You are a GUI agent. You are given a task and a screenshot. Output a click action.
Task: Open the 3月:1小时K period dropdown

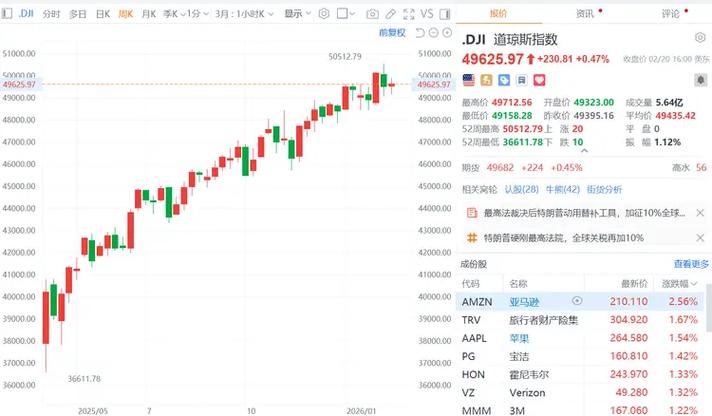245,14
